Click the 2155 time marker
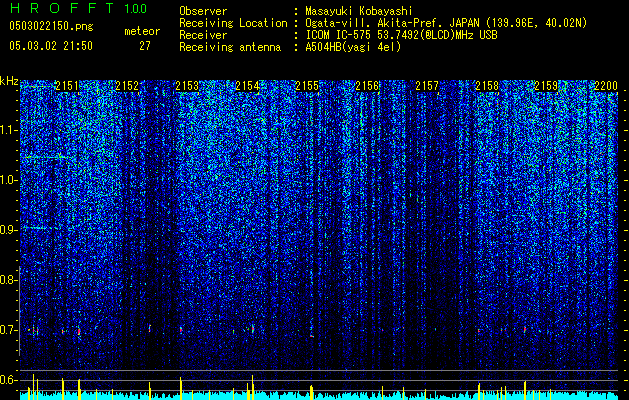Screen dimensions: 629x400 [x=307, y=86]
